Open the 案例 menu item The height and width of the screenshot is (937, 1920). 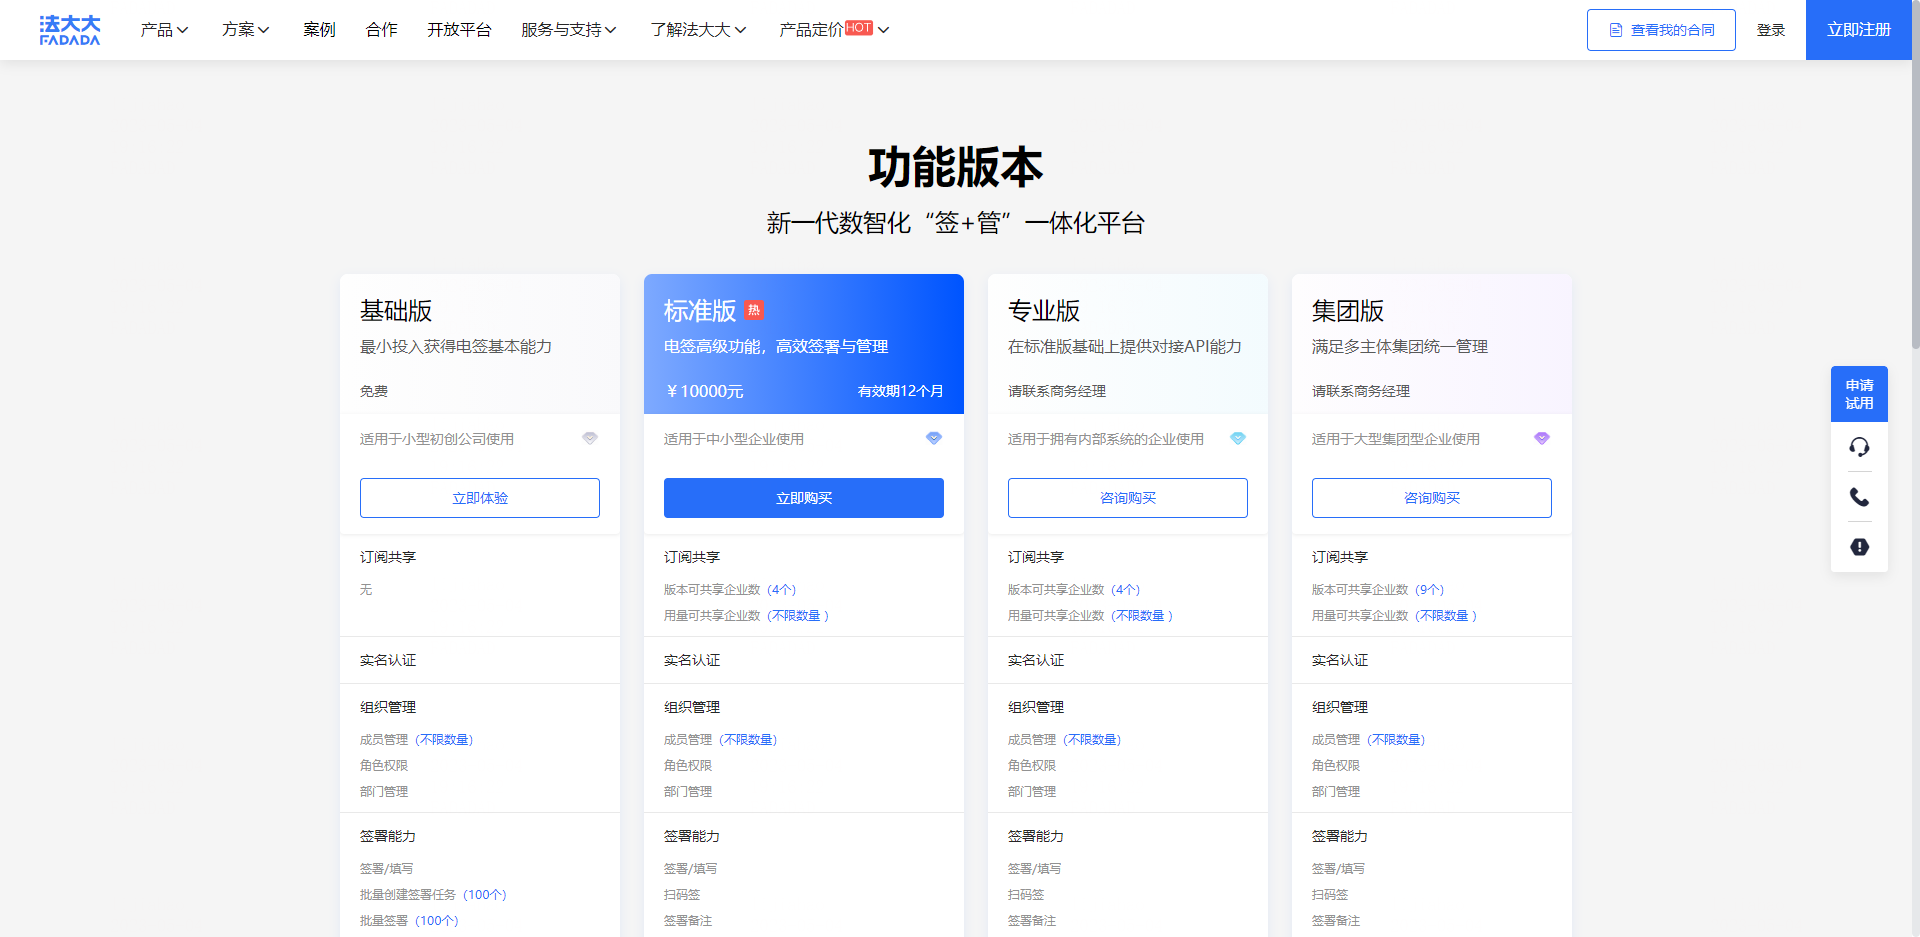(319, 30)
